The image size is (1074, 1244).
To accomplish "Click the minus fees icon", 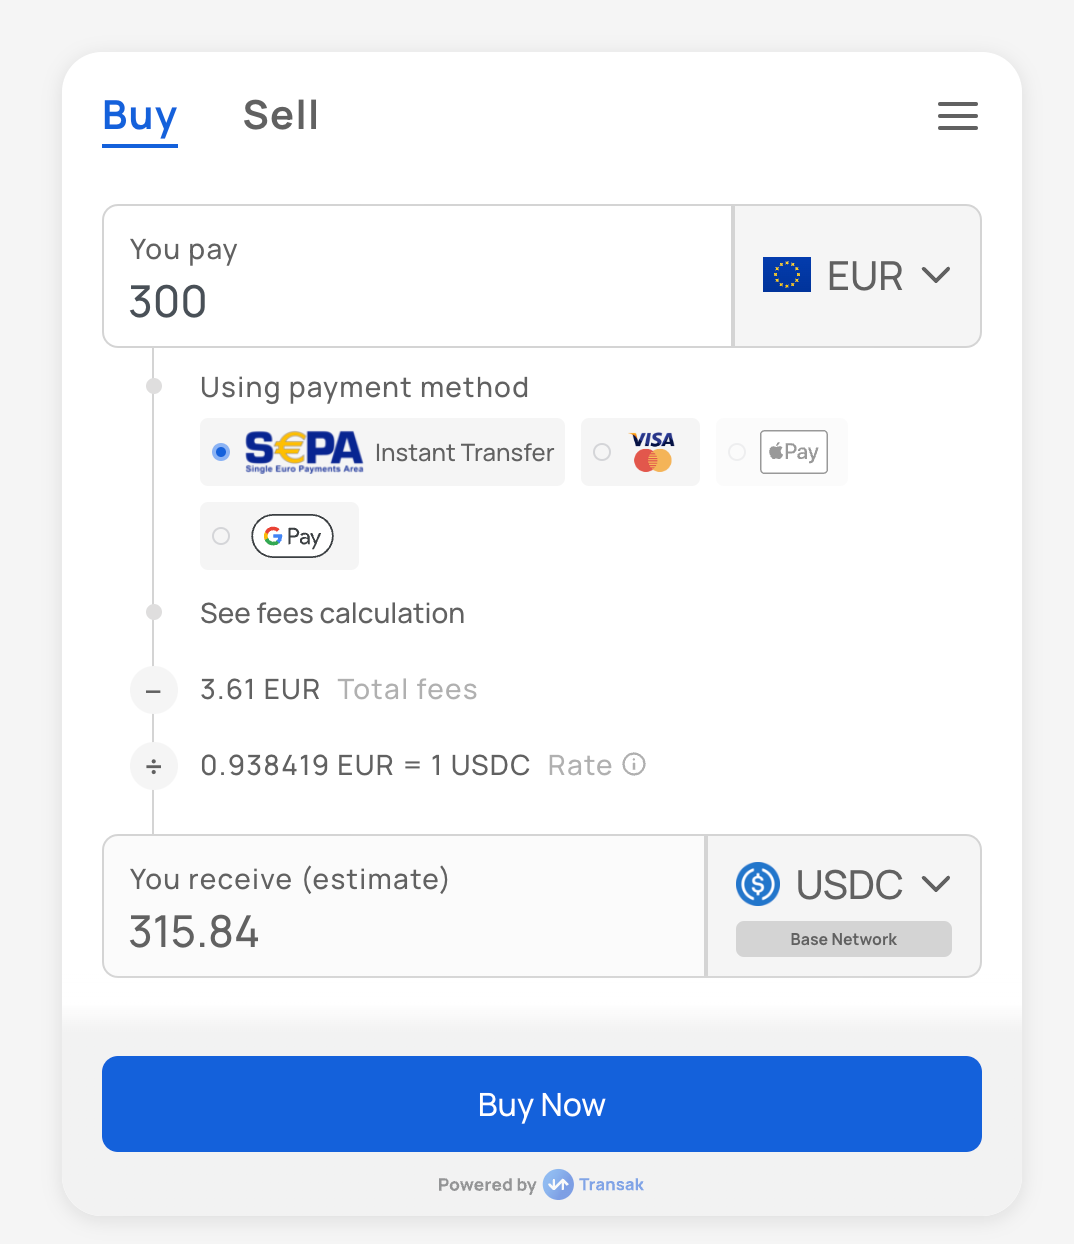I will point(154,691).
